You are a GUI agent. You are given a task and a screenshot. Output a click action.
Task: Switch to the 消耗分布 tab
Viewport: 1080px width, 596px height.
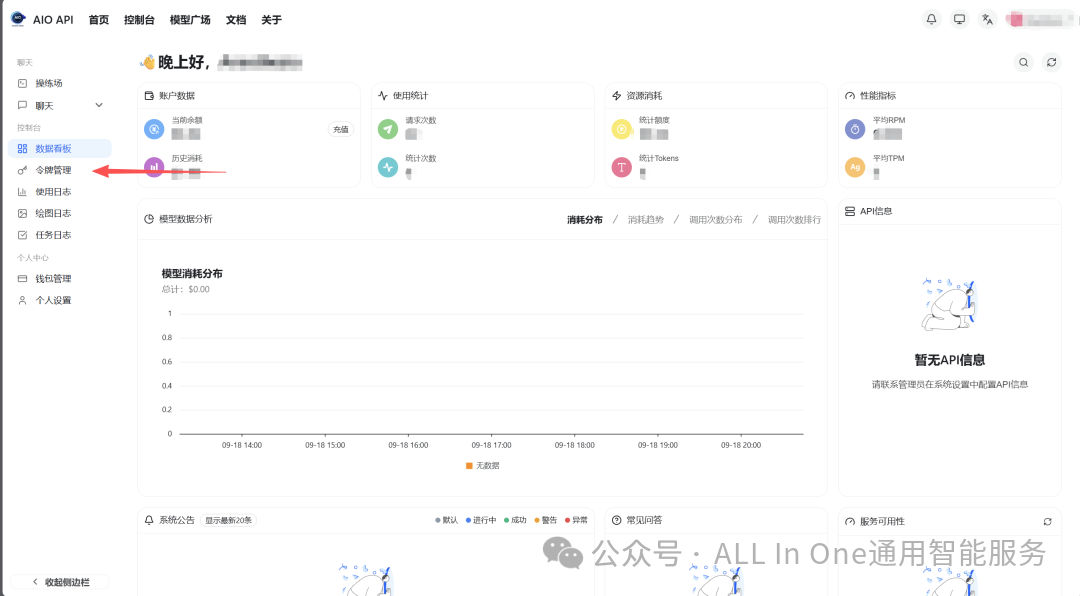point(585,220)
